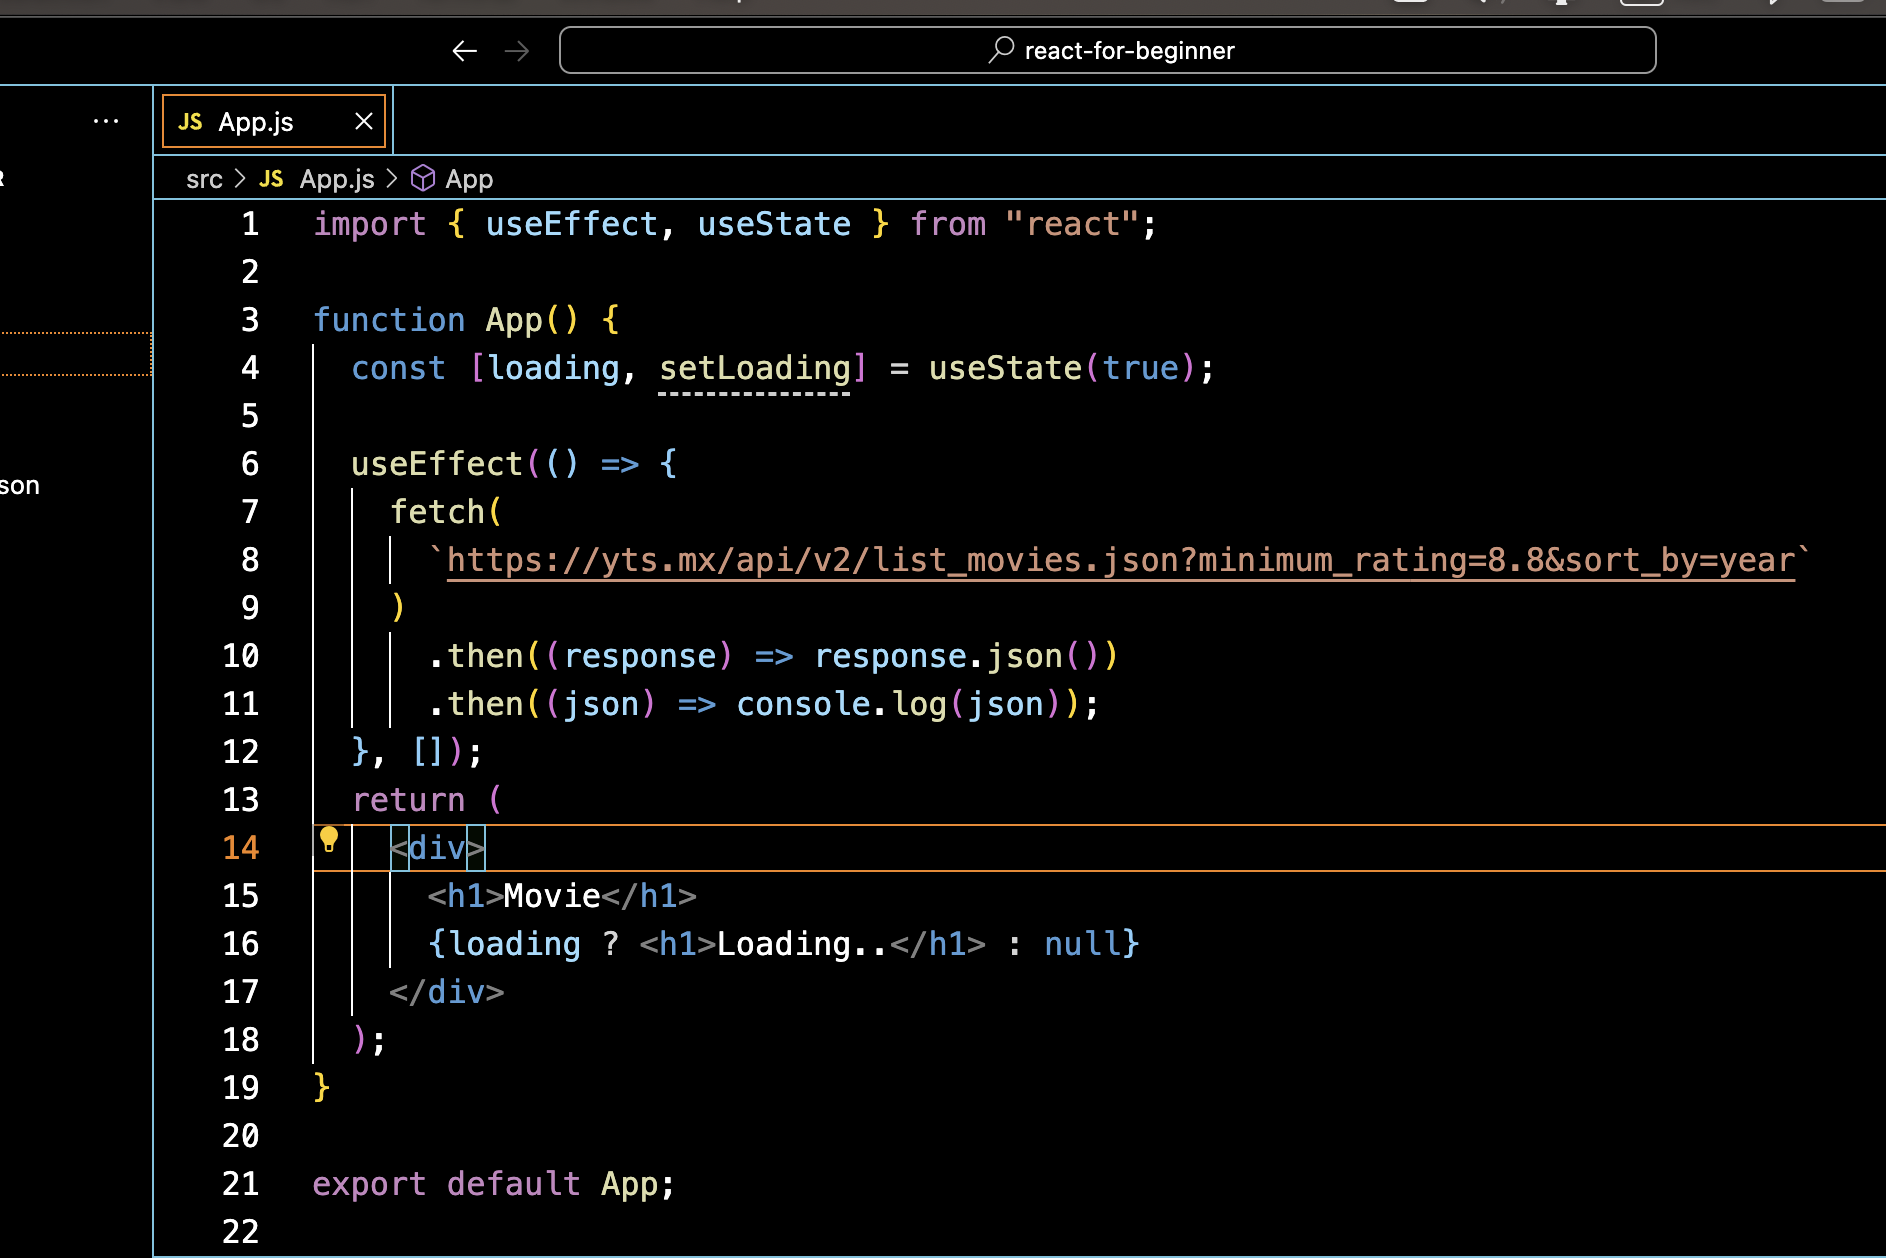Viewport: 1886px width, 1258px height.
Task: Click the JS file icon in breadcrumbs
Action: (271, 179)
